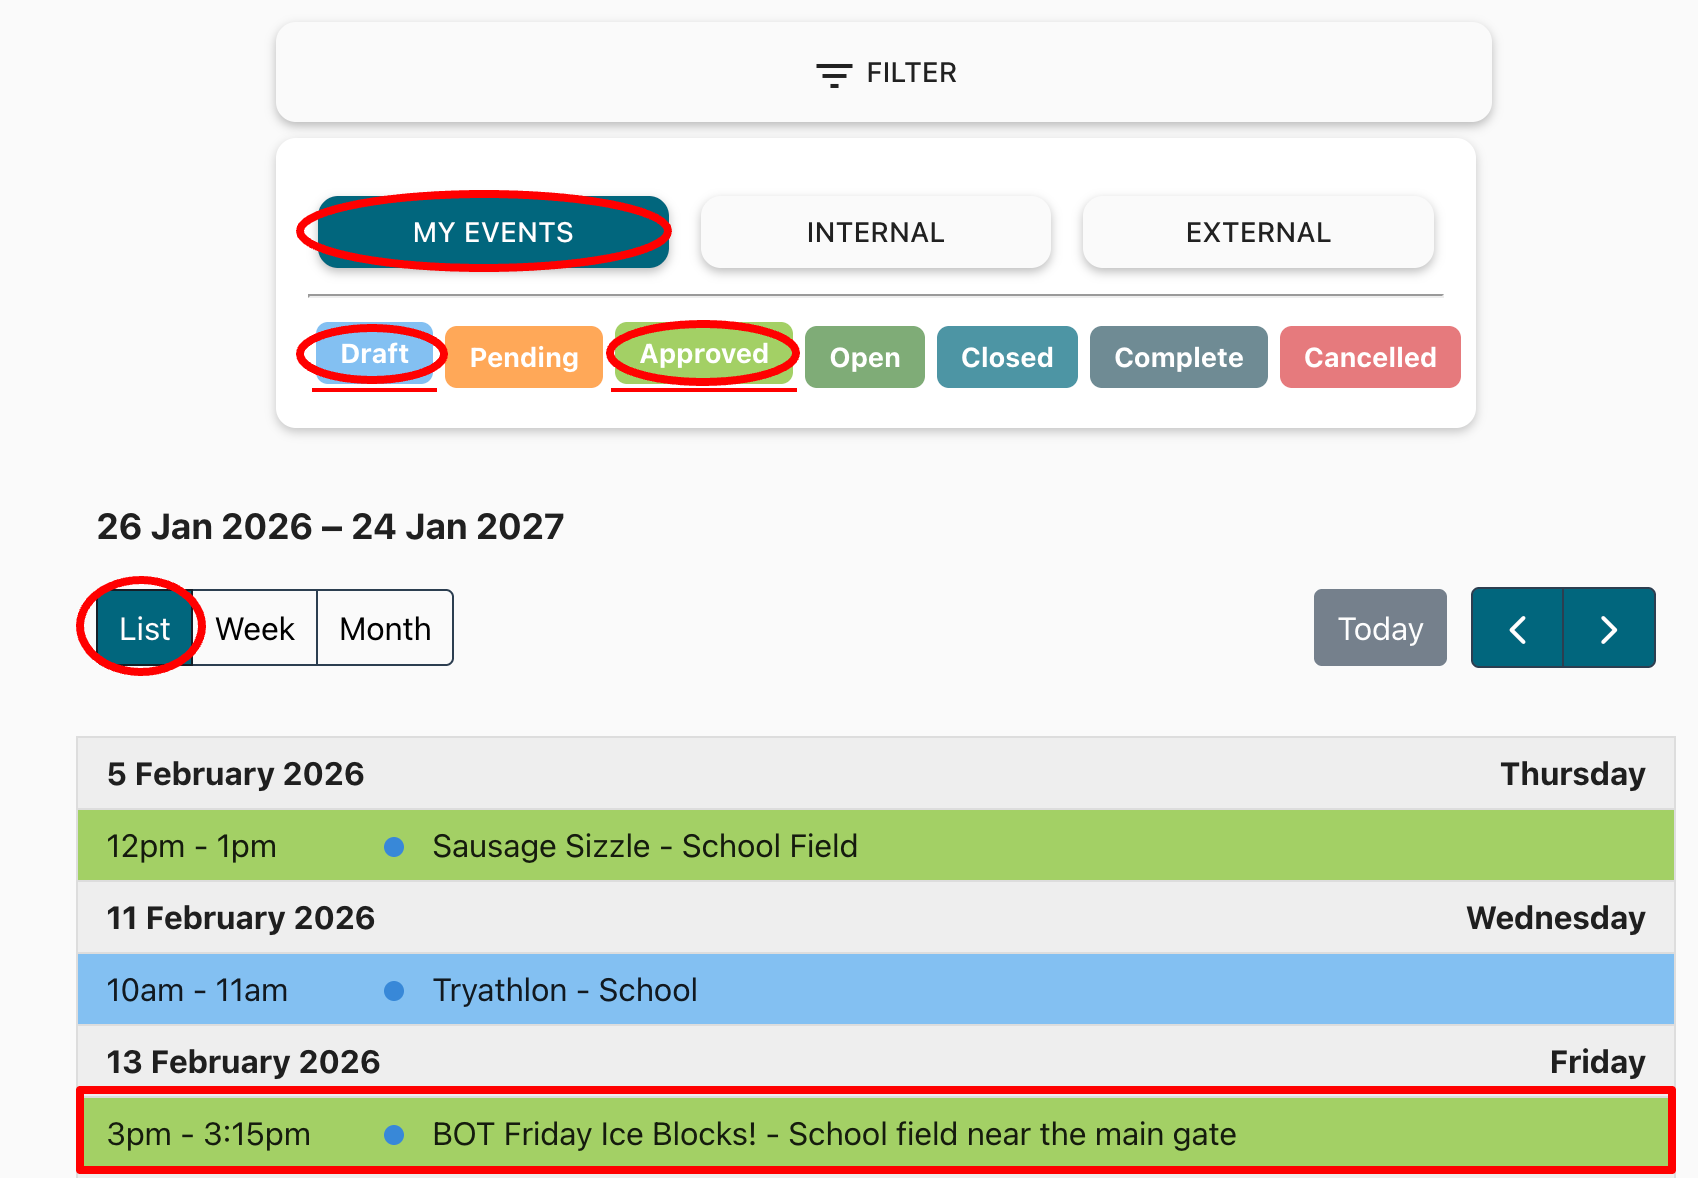
Task: Click blue dot beside Tryathlon event
Action: point(394,991)
